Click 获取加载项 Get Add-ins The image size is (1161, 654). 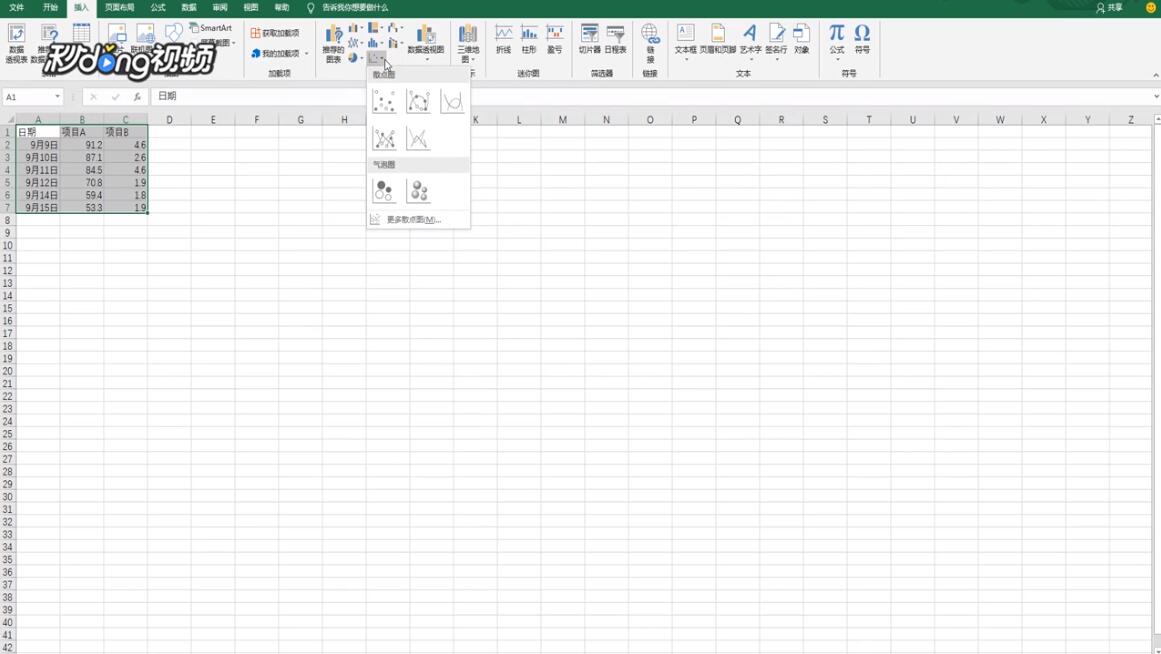tap(275, 33)
